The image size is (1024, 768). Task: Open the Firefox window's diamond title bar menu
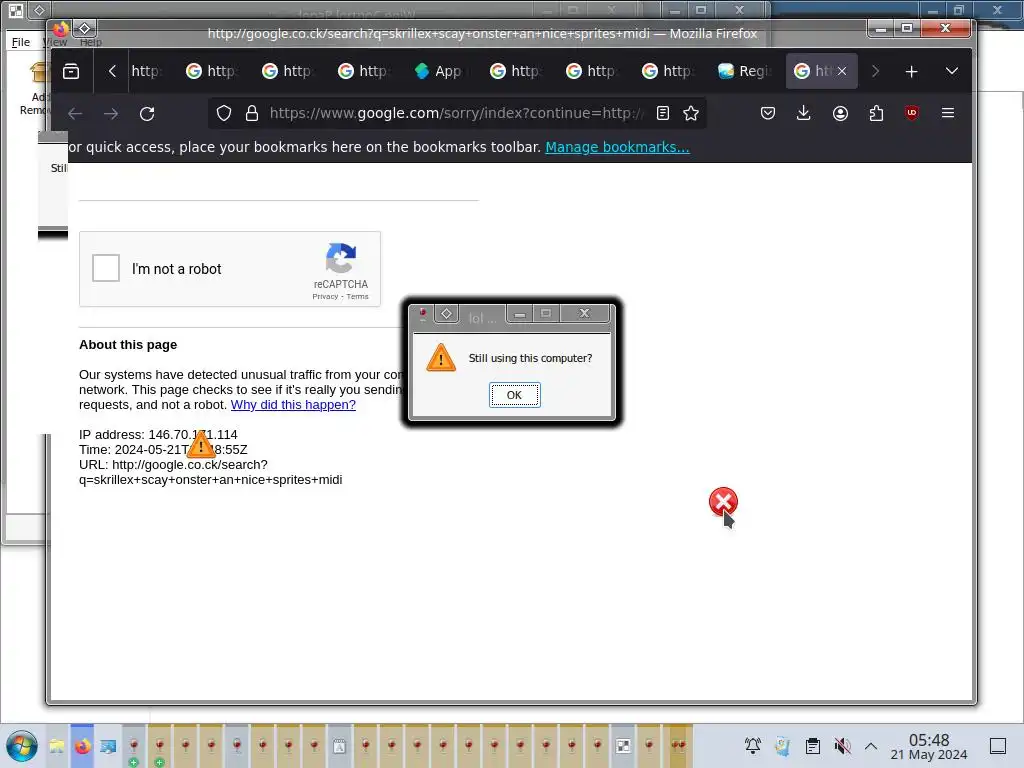[85, 28]
